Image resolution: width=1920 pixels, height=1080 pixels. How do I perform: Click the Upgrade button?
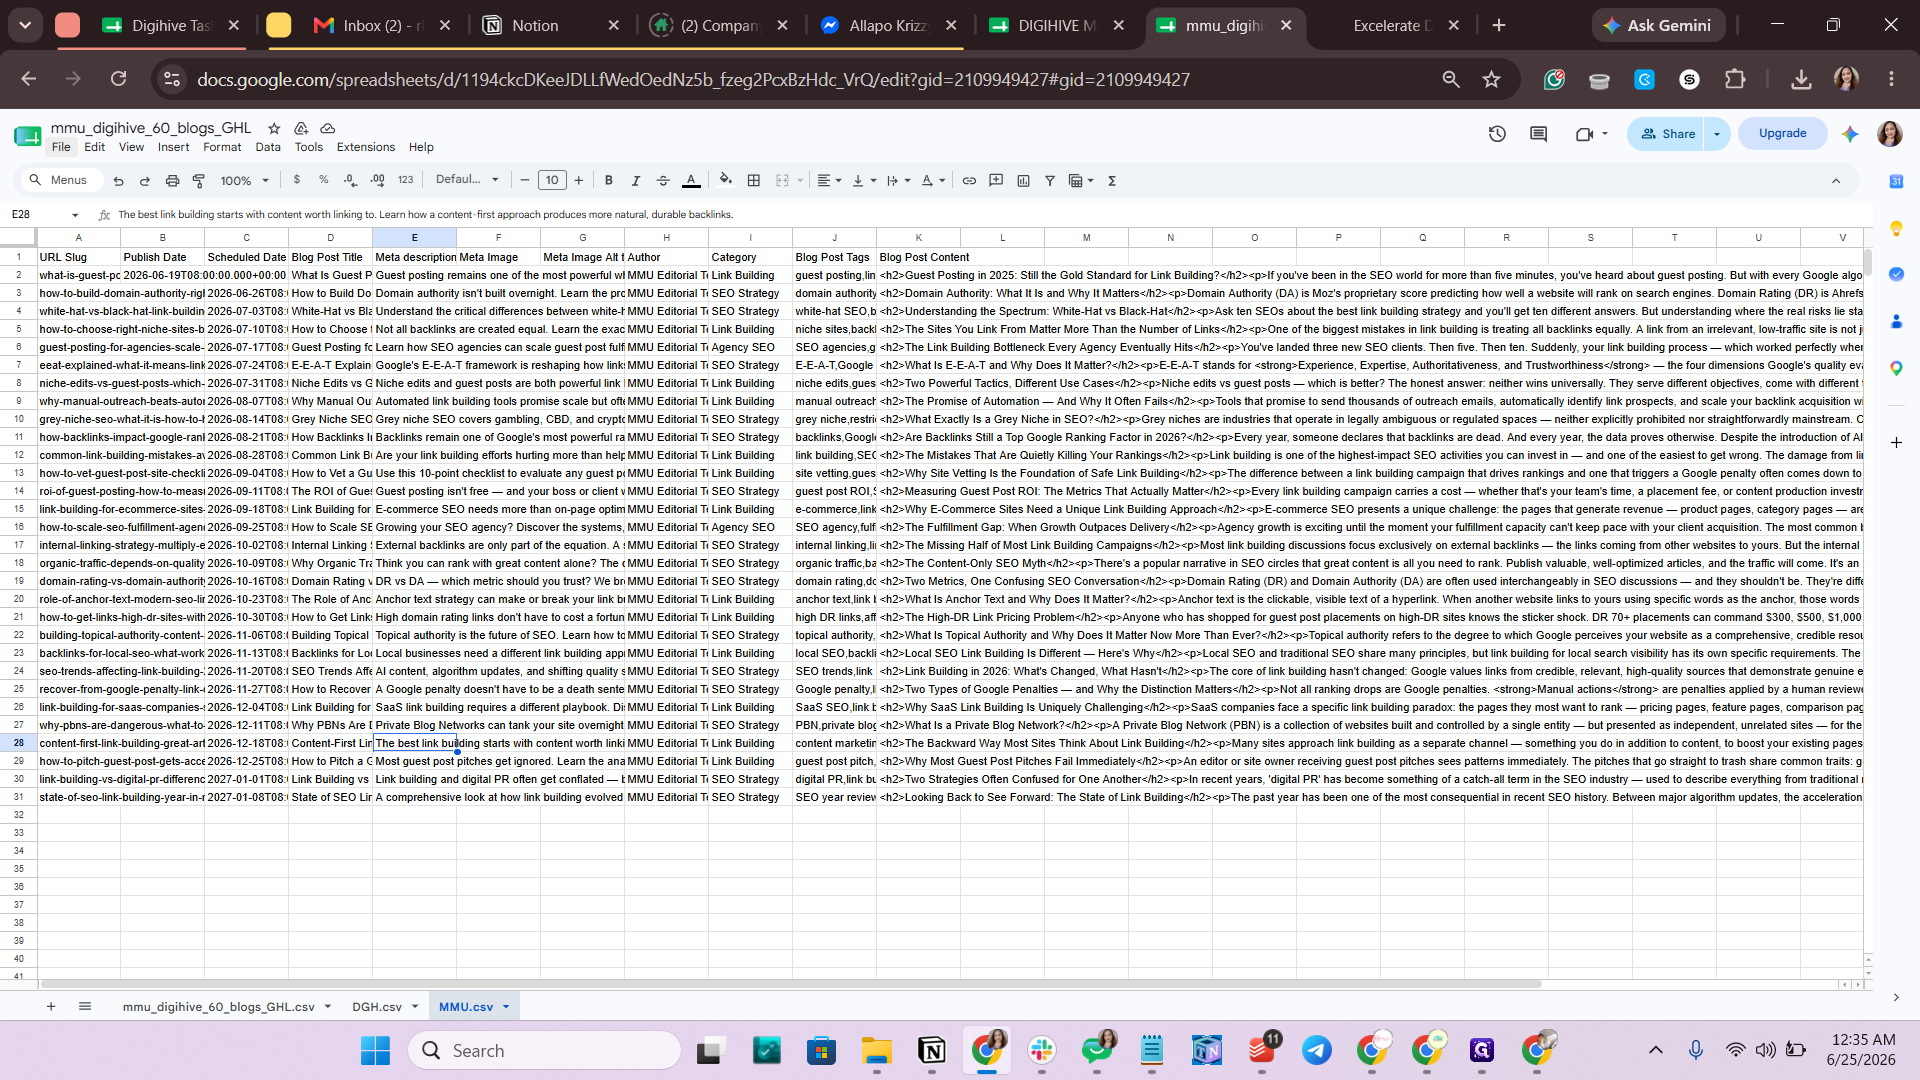point(1782,133)
